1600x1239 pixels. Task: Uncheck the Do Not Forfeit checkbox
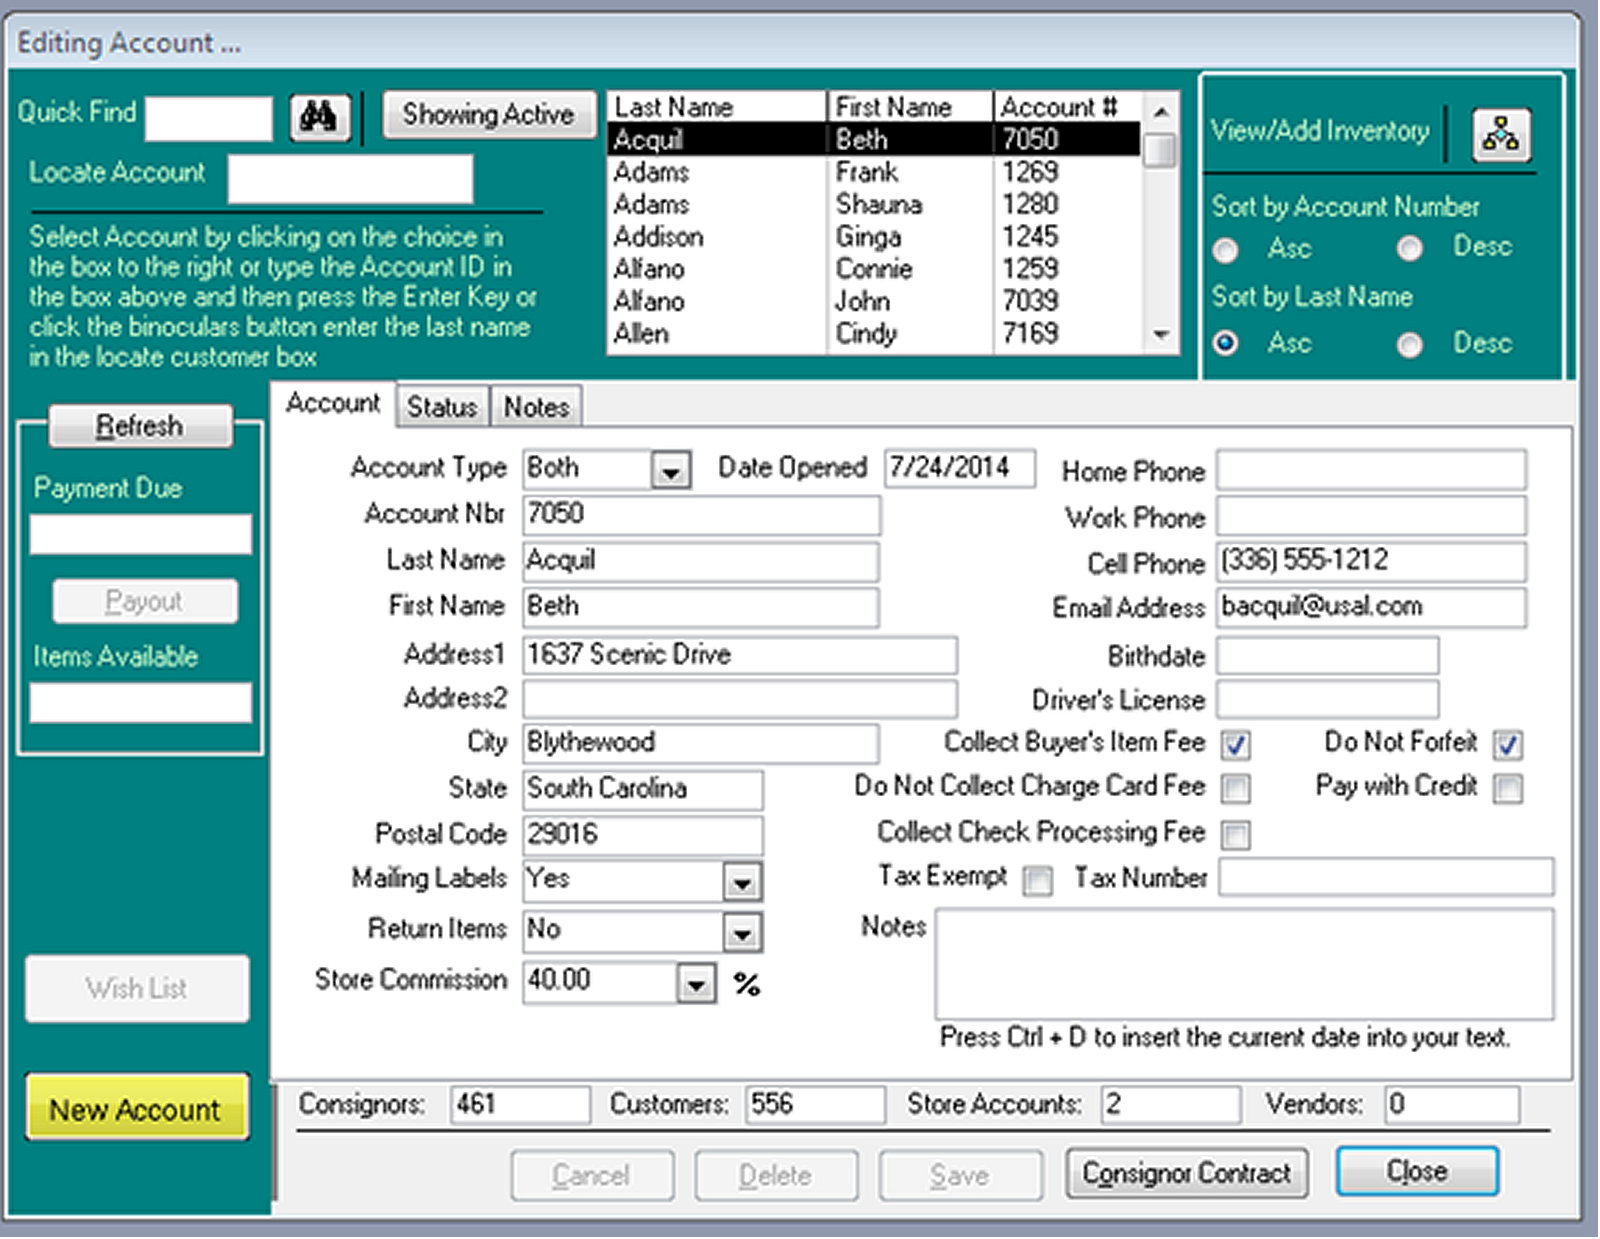tap(1507, 745)
